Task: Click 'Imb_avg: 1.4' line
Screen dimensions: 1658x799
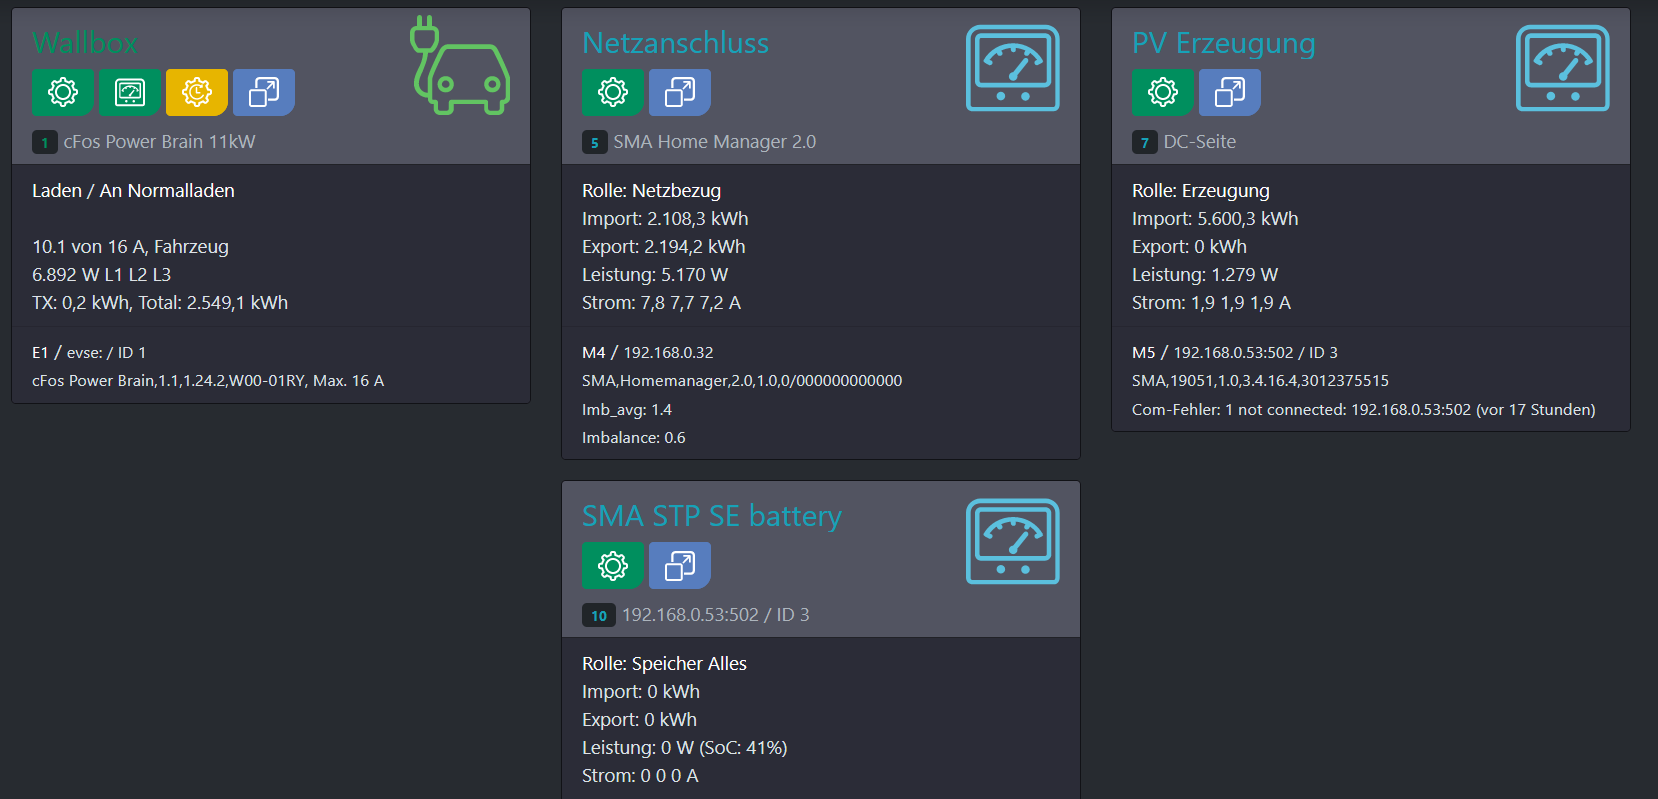Action: [x=627, y=410]
